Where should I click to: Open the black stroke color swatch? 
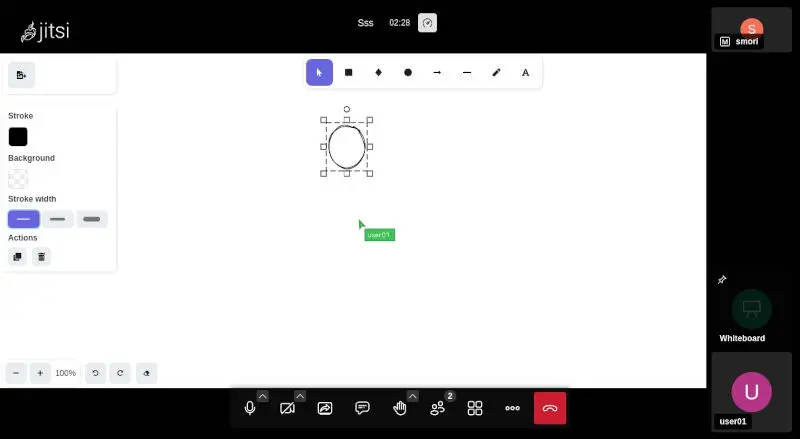click(18, 137)
